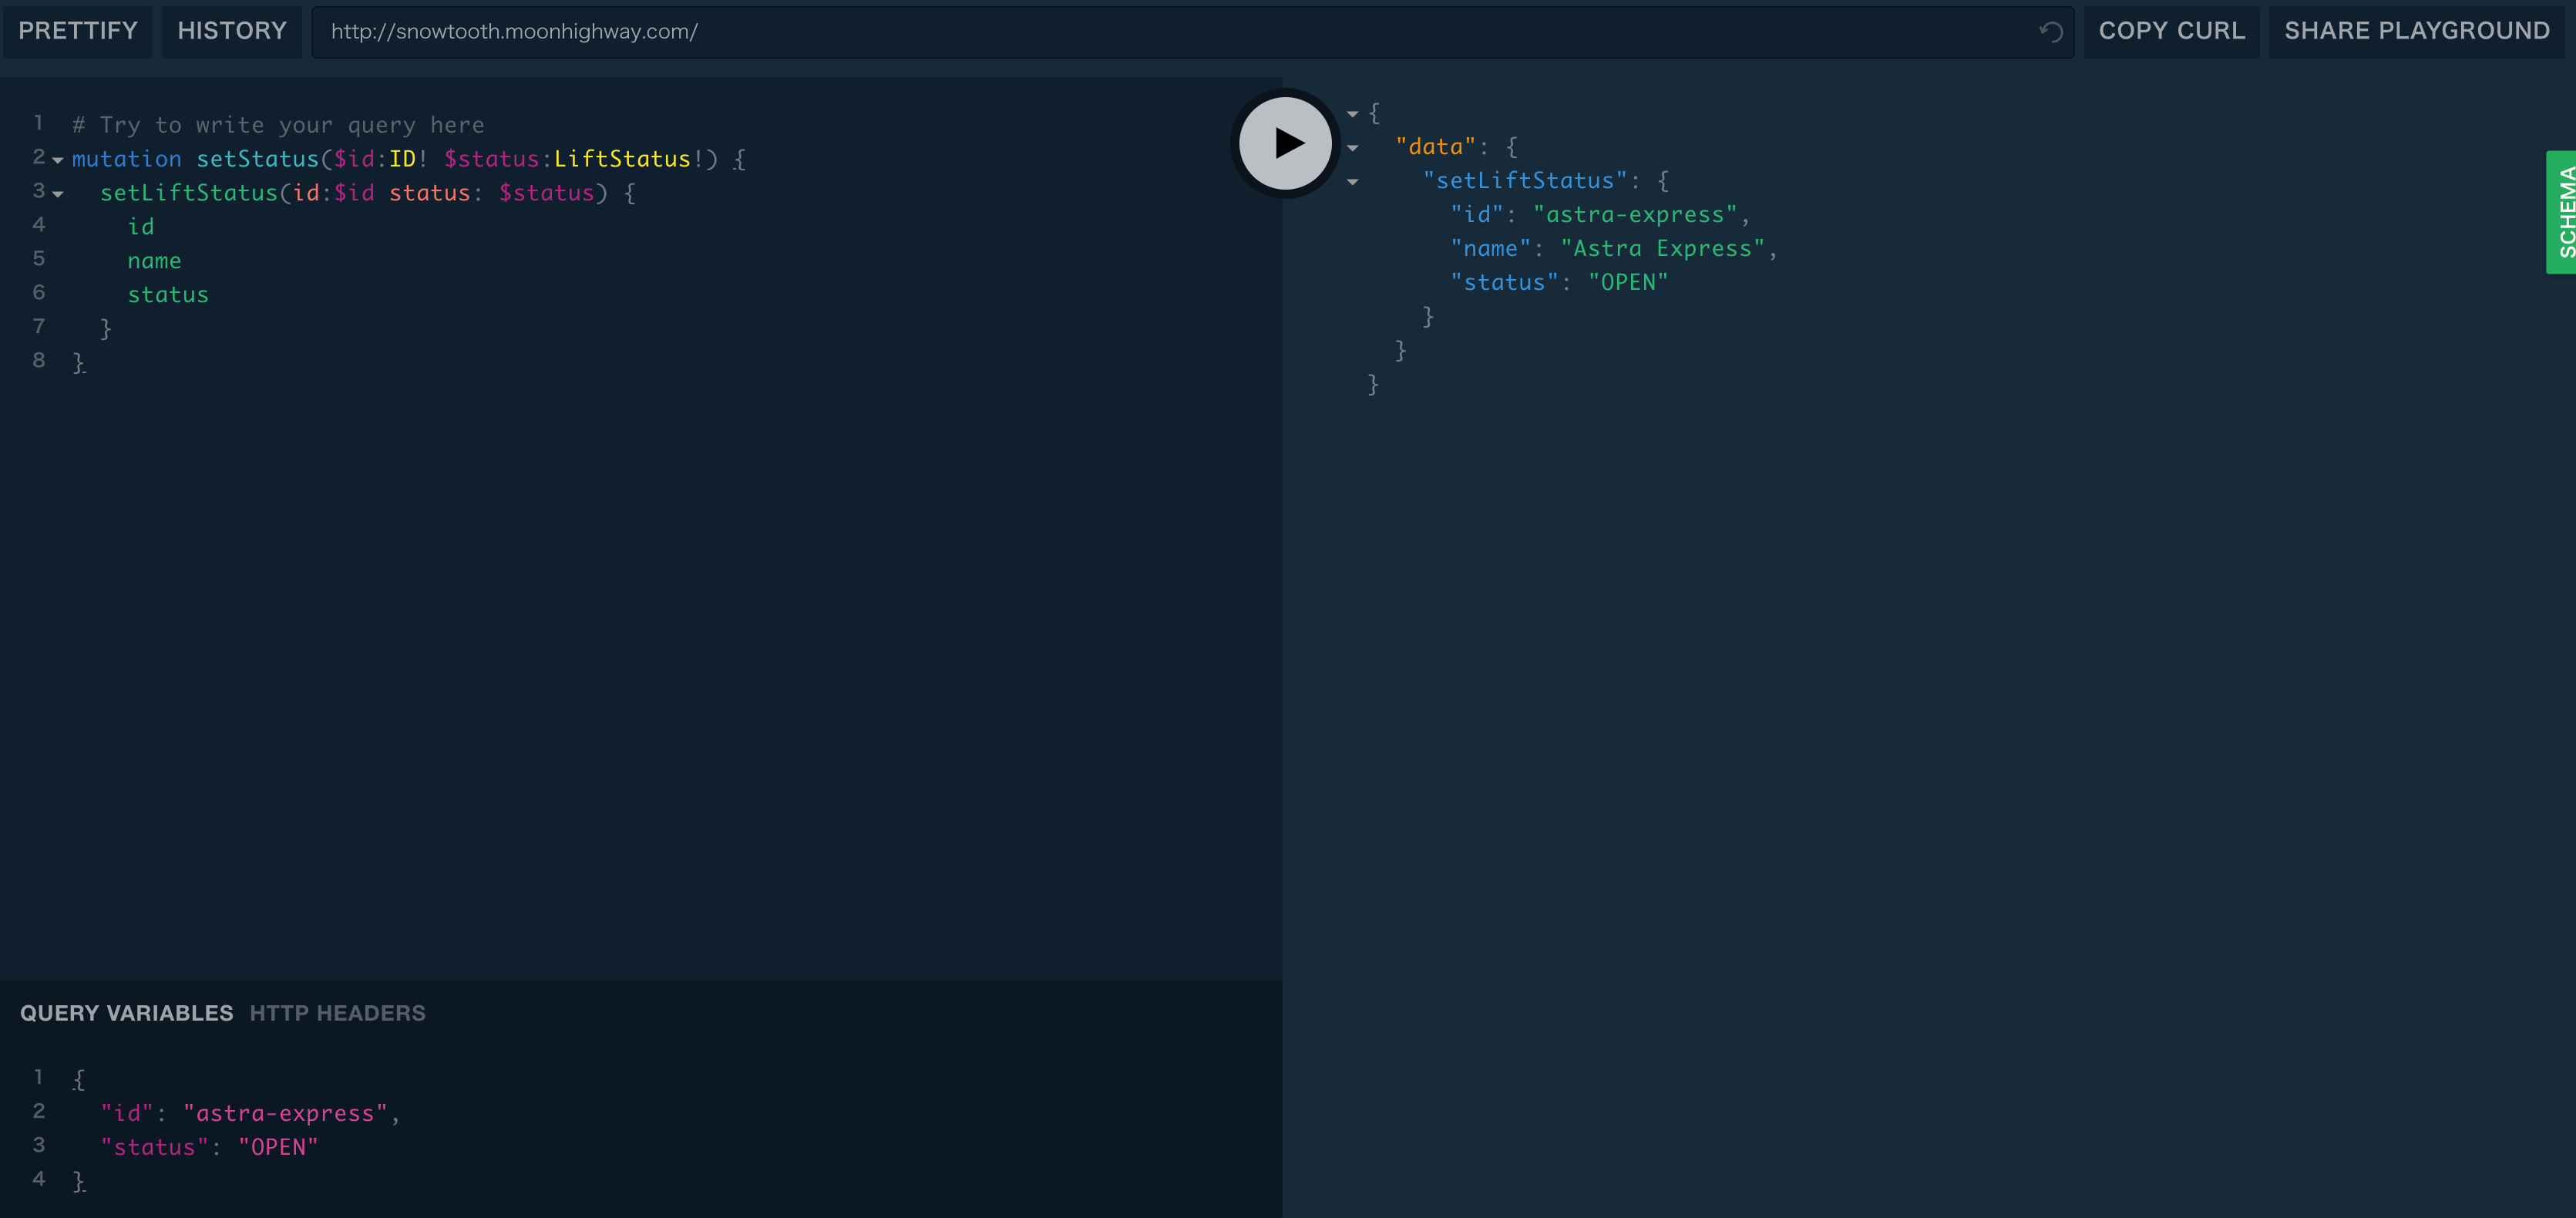
Task: Switch to the HTTP HEADERS tab
Action: (x=337, y=1013)
